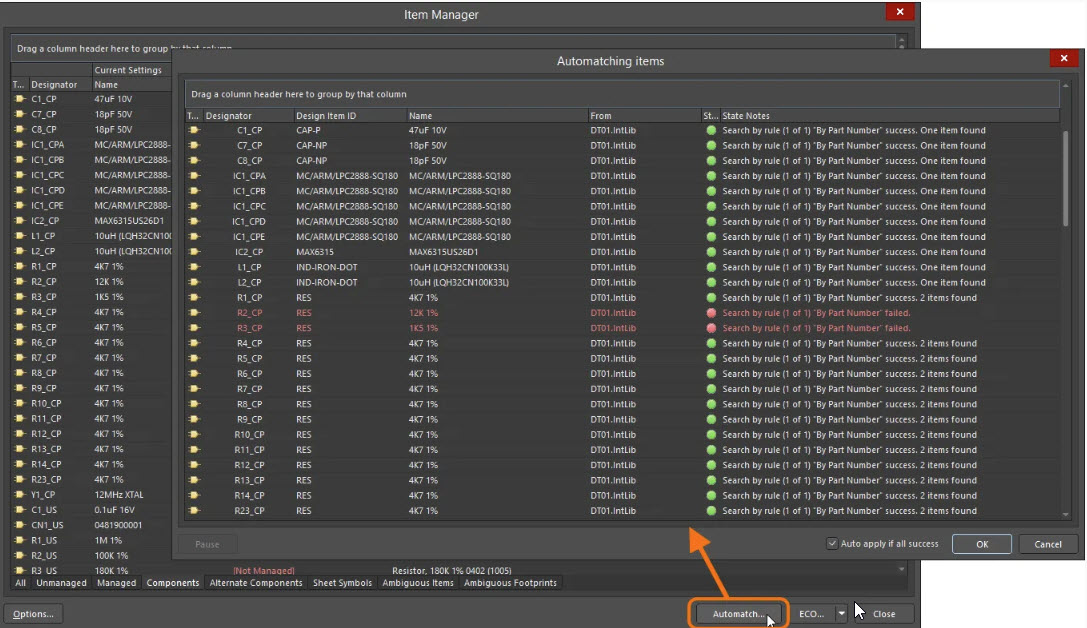Select 0.1uF 16V name in Item Manager
Screen dimensions: 1087x628
coord(114,510)
